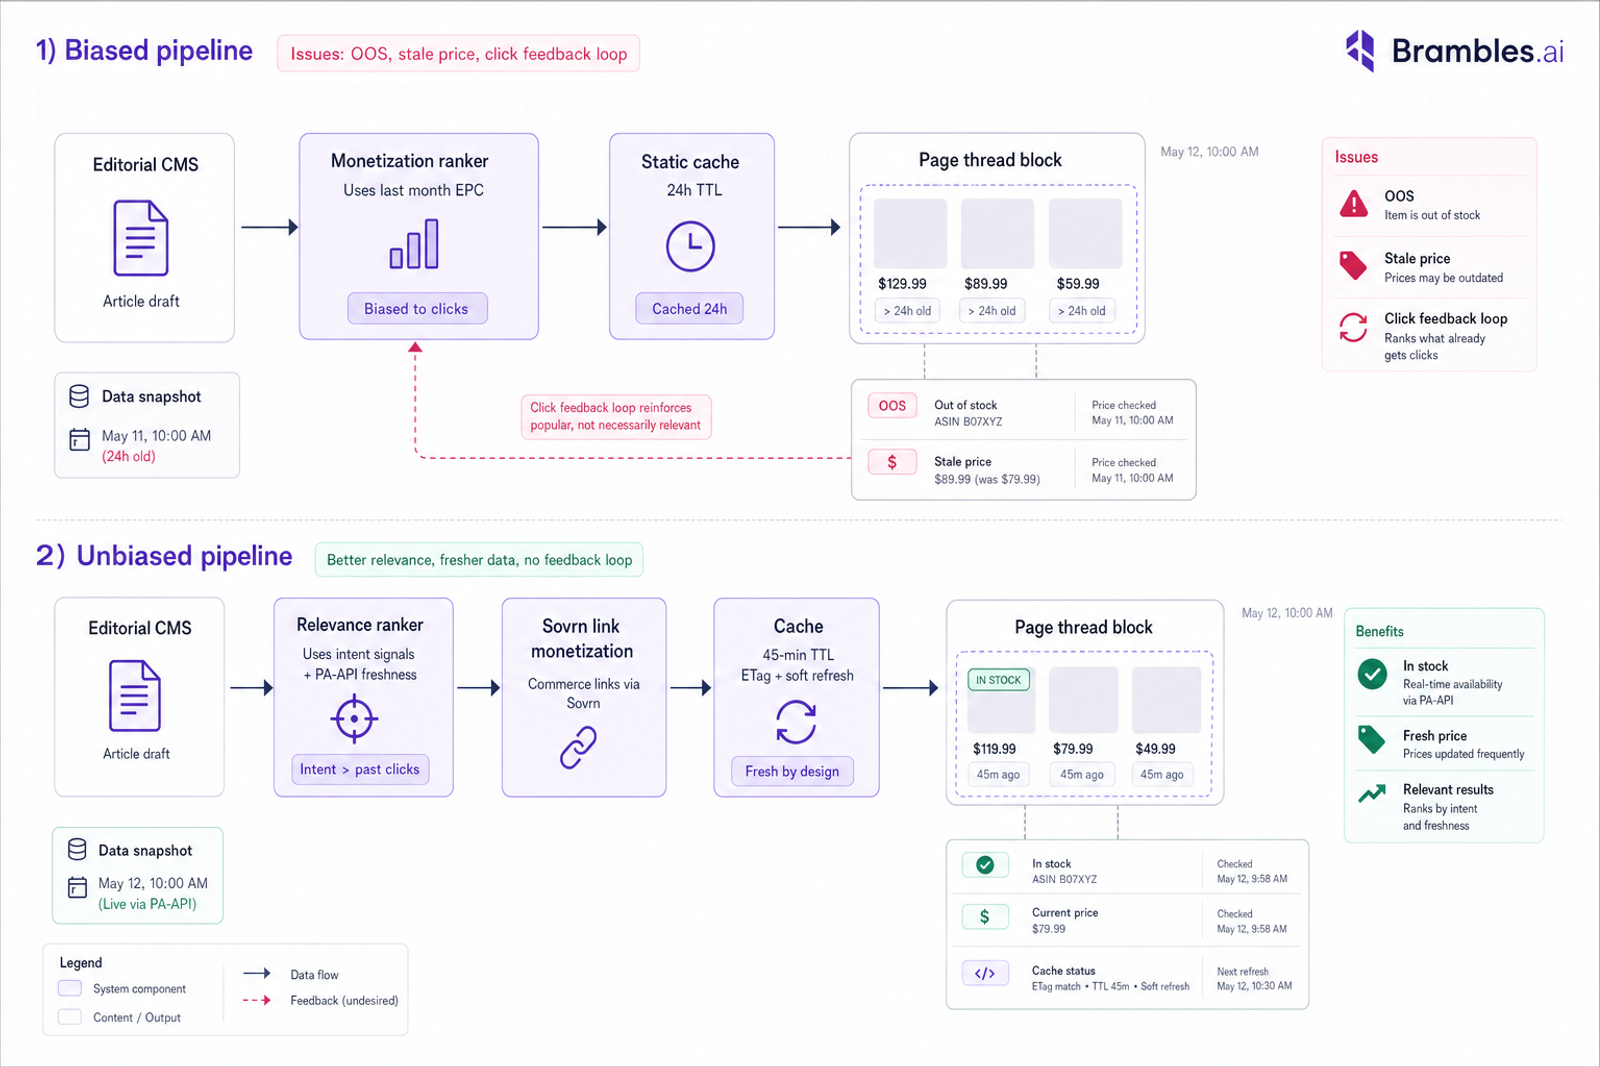Image resolution: width=1600 pixels, height=1067 pixels.
Task: Click the chain link icon in Sovrn monetization
Action: [579, 747]
